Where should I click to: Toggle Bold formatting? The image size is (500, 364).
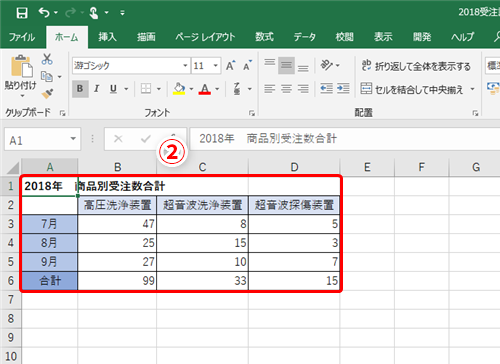[80, 89]
